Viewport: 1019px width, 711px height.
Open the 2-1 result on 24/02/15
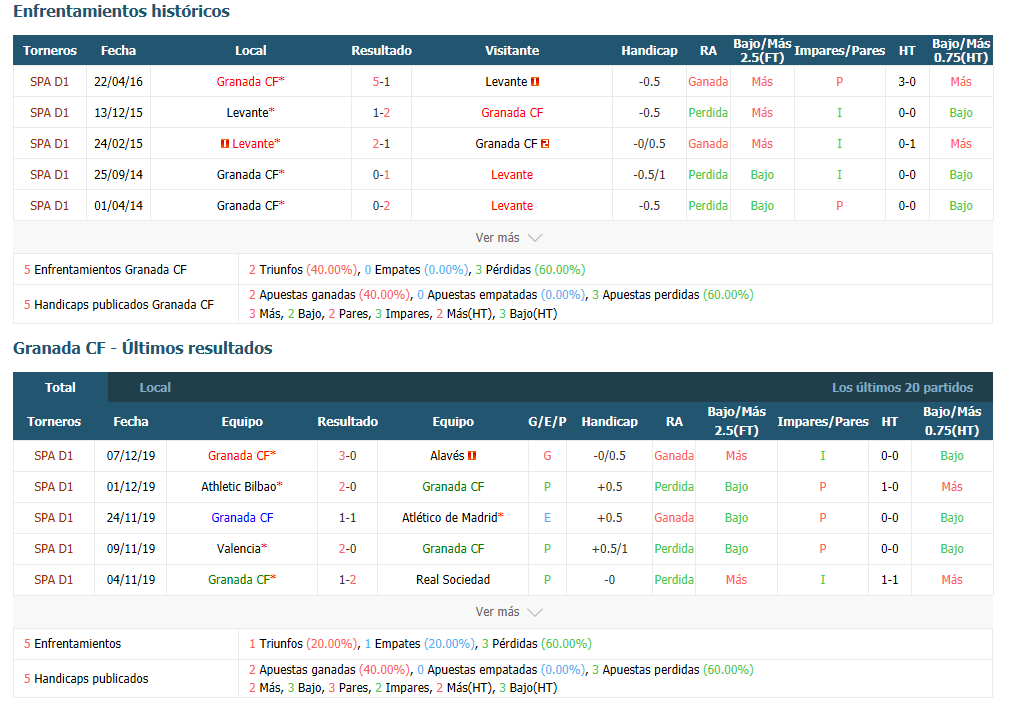[x=381, y=144]
